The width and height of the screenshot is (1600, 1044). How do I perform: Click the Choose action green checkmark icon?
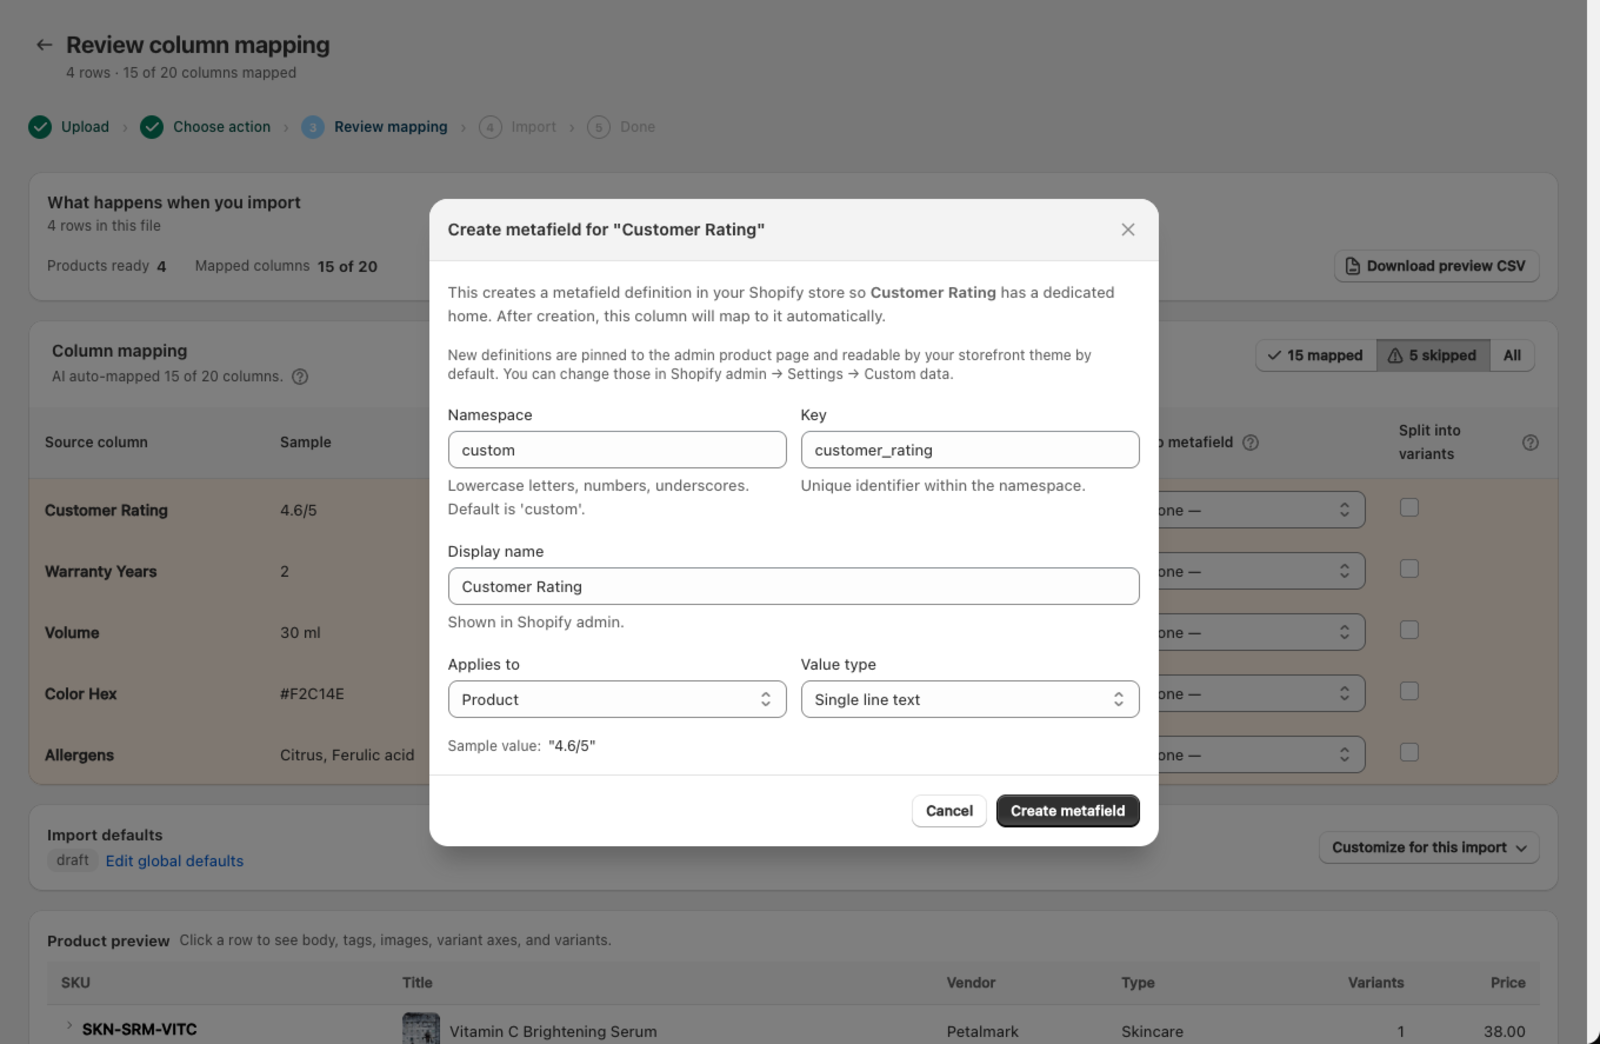(152, 127)
